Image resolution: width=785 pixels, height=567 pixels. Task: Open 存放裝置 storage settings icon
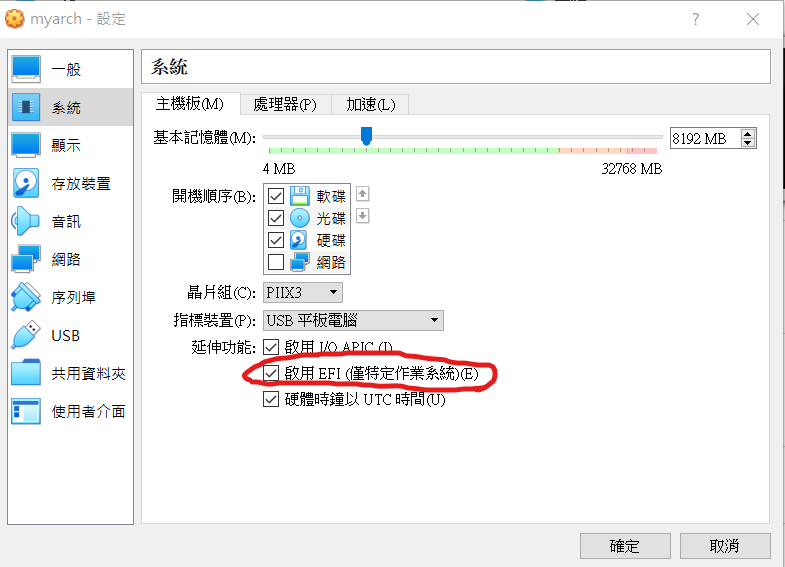(x=26, y=183)
